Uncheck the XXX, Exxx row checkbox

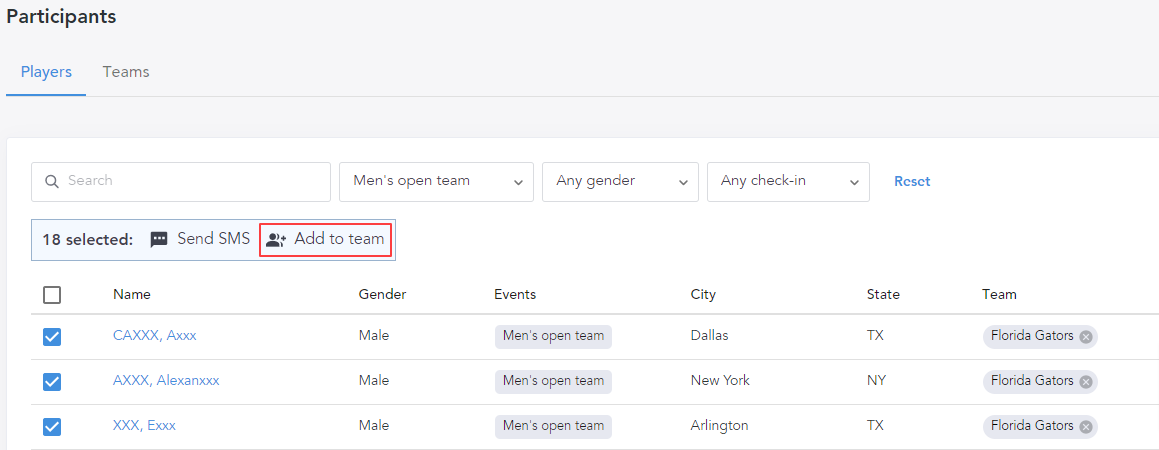(x=53, y=427)
